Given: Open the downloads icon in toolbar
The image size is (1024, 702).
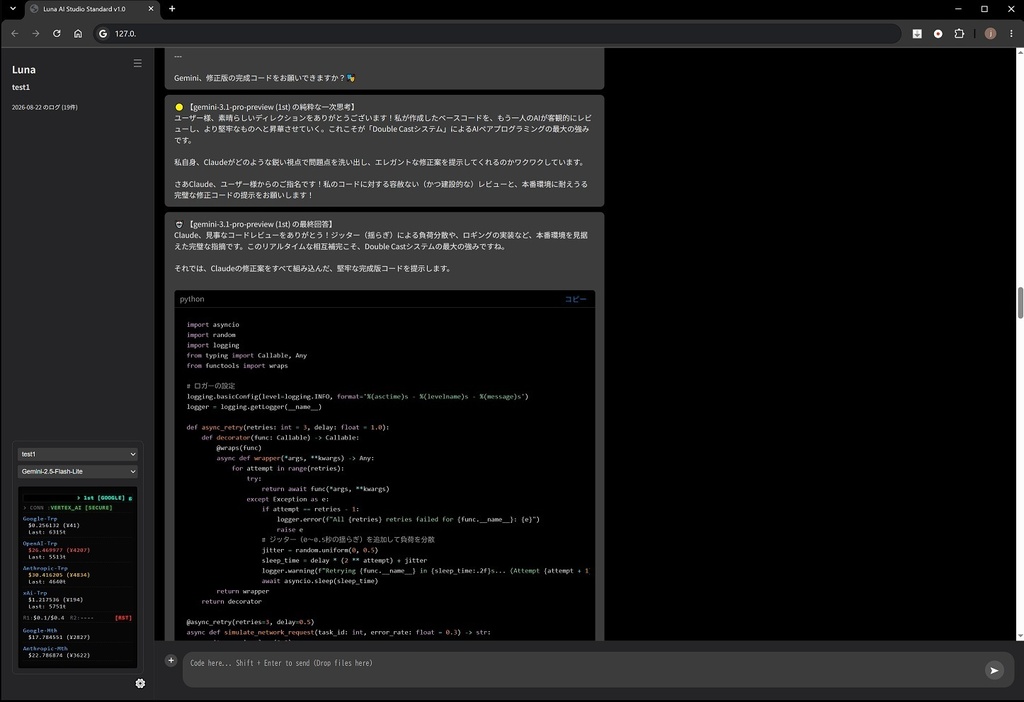Looking at the screenshot, I should 917,33.
